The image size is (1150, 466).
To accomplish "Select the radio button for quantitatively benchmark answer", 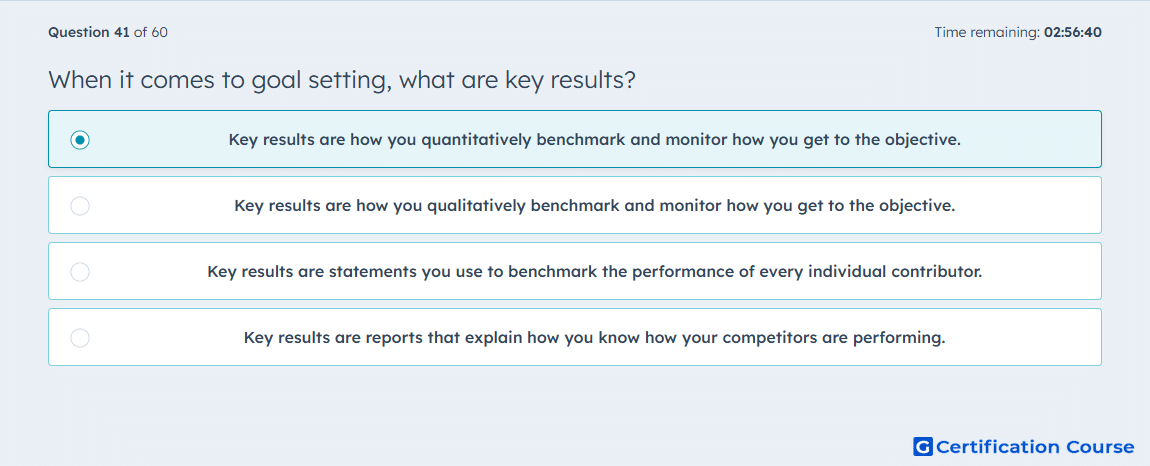I will 80,139.
